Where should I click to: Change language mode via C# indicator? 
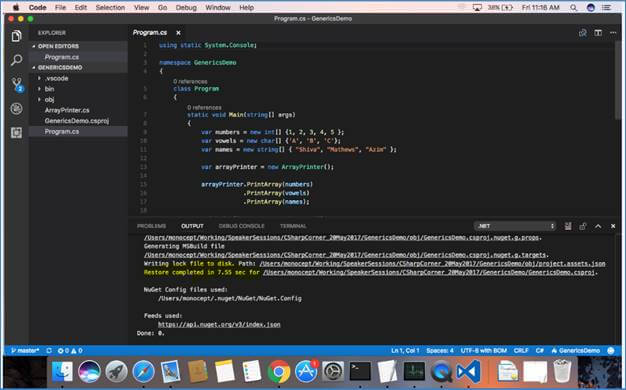click(x=540, y=350)
